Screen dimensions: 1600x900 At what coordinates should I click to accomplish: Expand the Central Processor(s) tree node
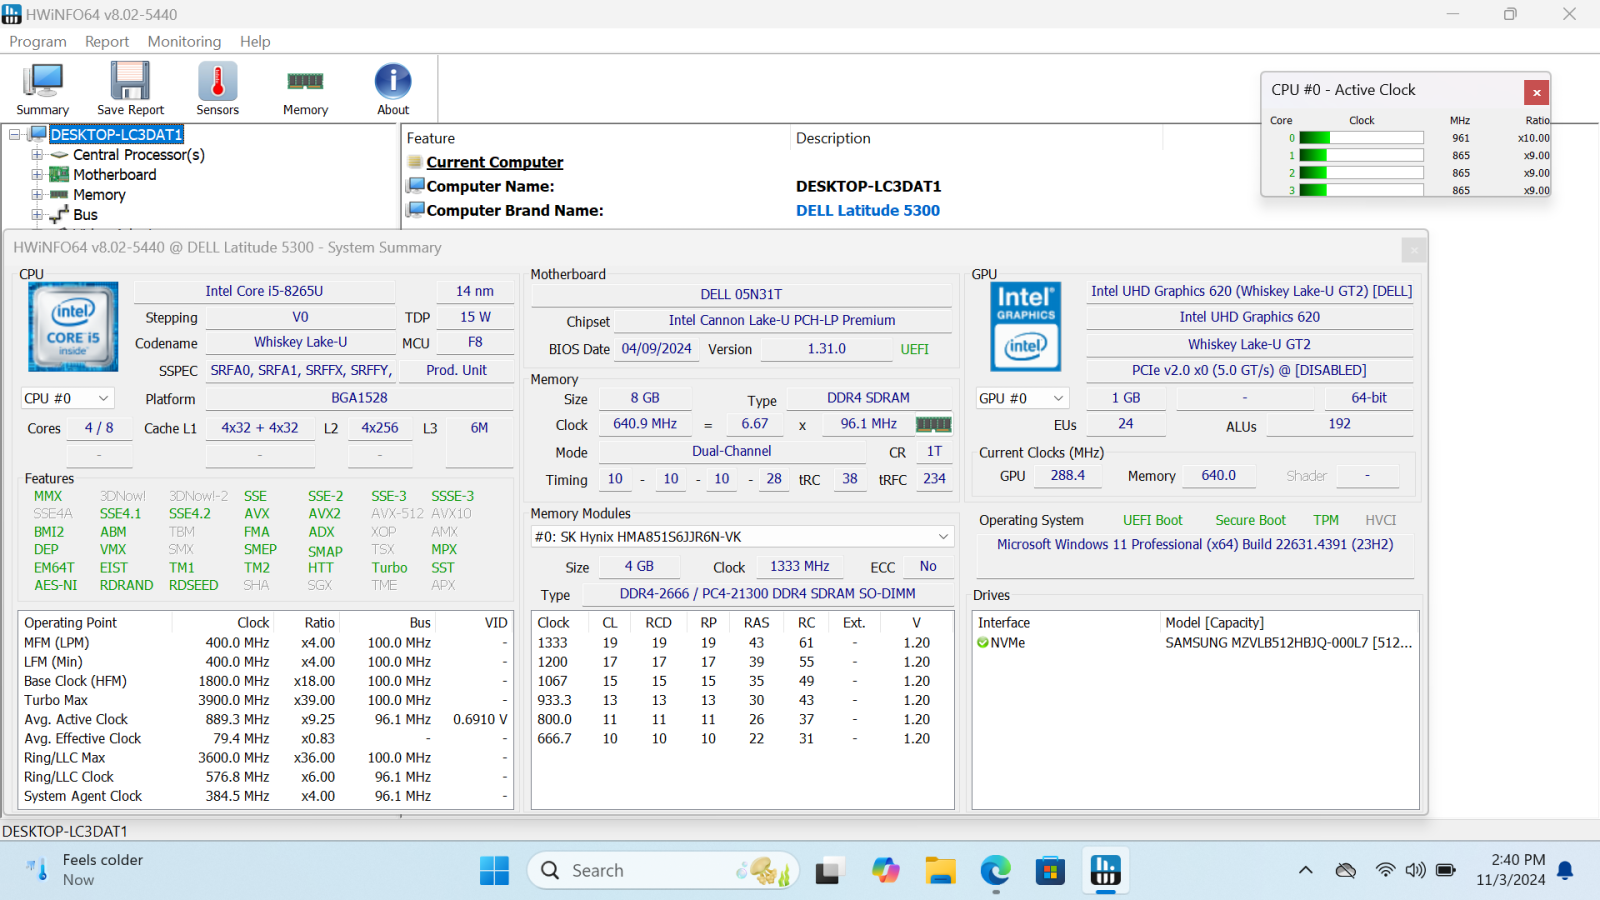37,155
